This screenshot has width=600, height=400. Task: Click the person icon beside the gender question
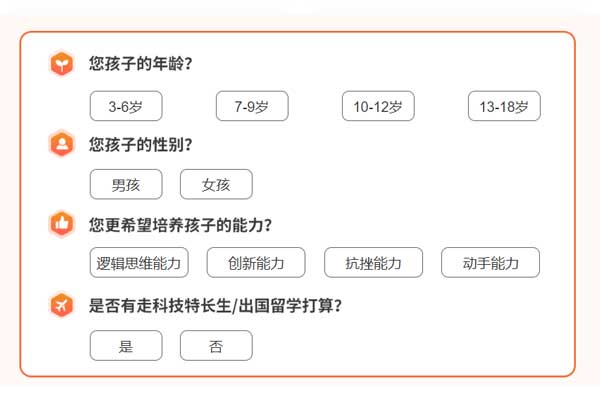pos(62,144)
